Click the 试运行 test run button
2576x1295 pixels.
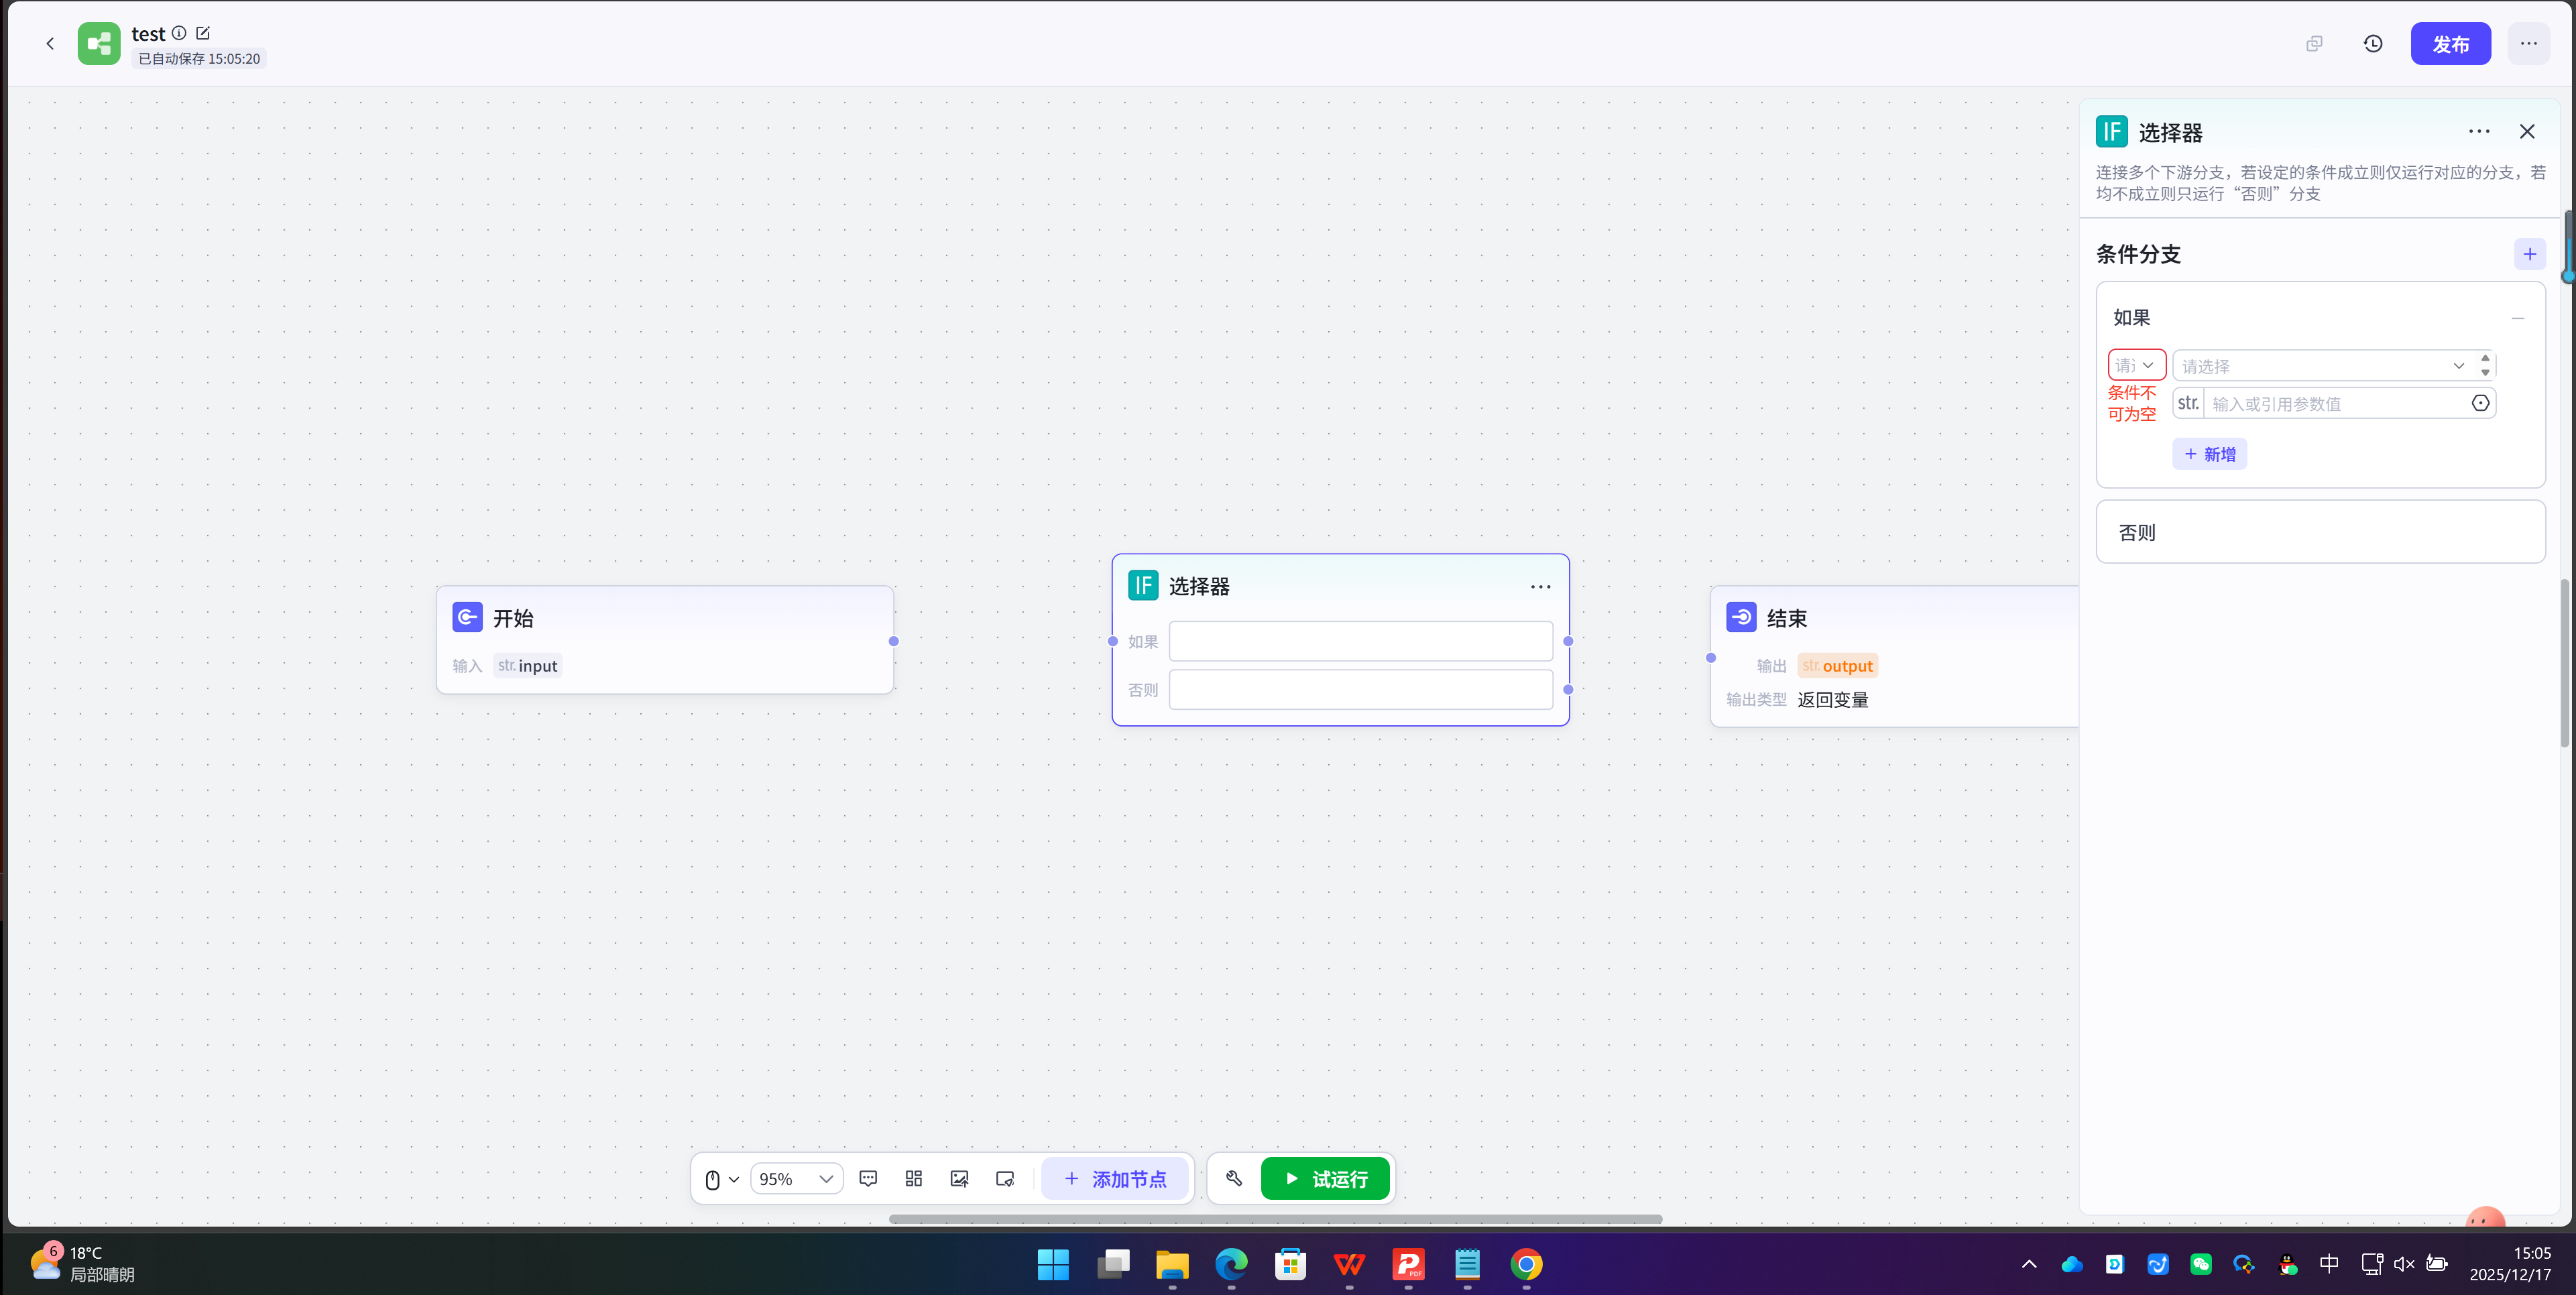click(1325, 1179)
